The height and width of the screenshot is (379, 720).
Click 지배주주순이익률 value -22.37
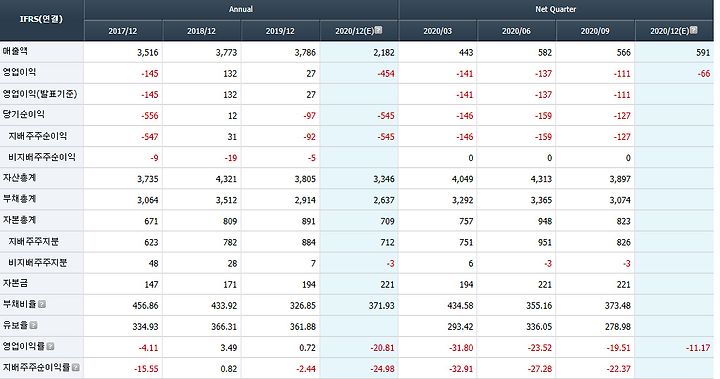click(619, 369)
